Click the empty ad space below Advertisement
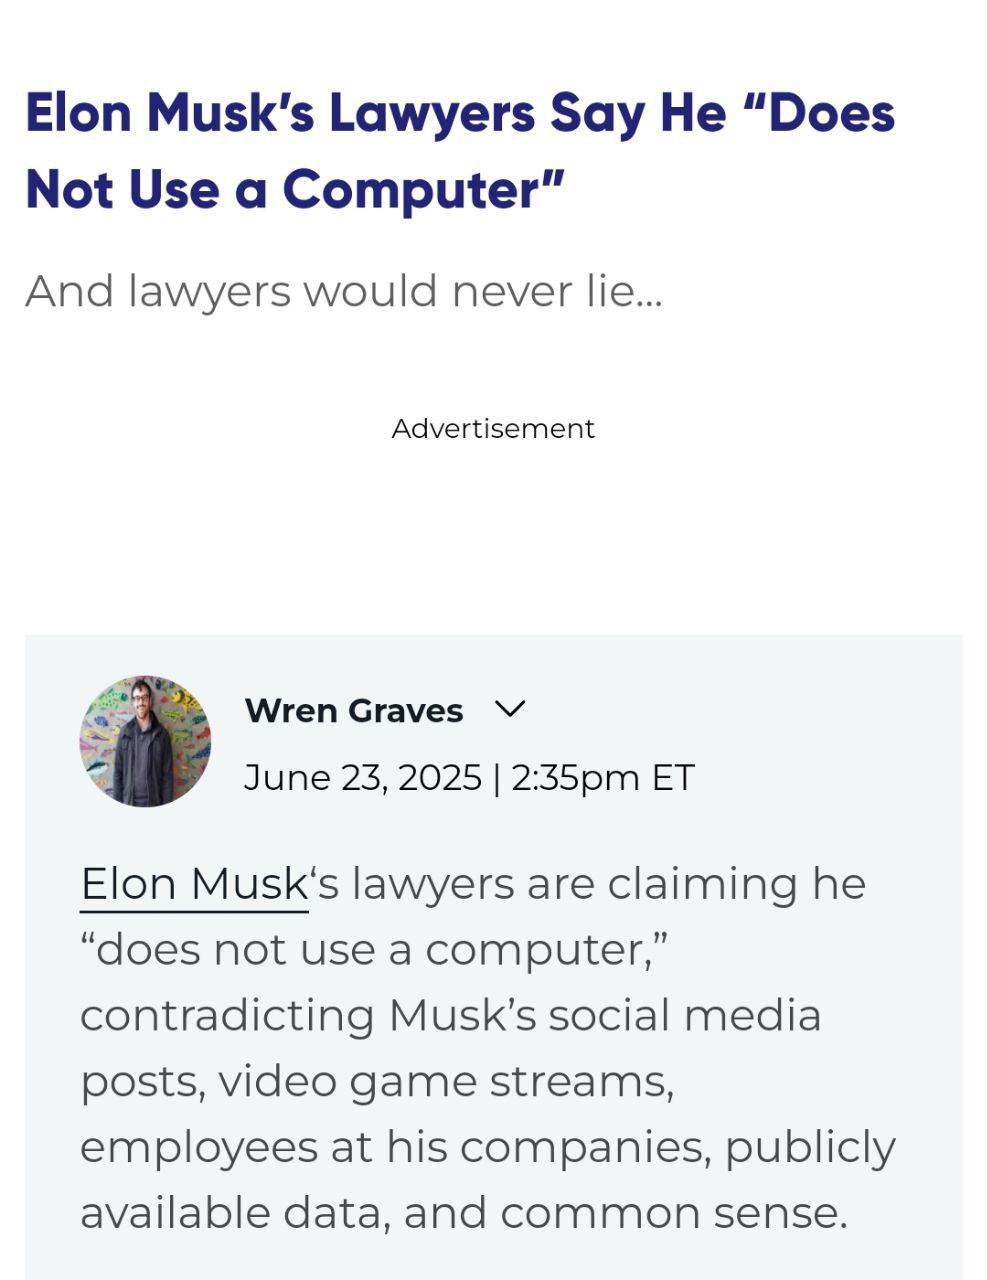This screenshot has width=987, height=1280. (493, 530)
